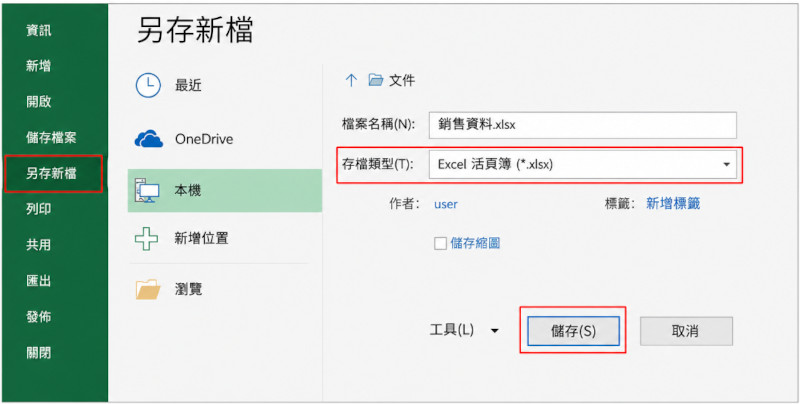Select the 新增位置 label
Screen dimensions: 800x404
(x=202, y=238)
